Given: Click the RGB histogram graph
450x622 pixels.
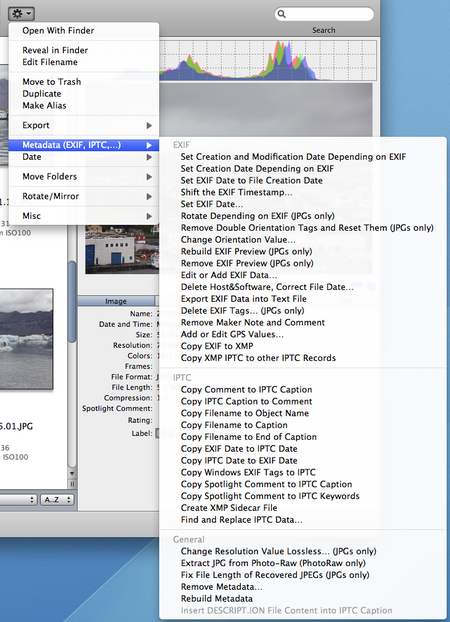Looking at the screenshot, I should [x=268, y=60].
